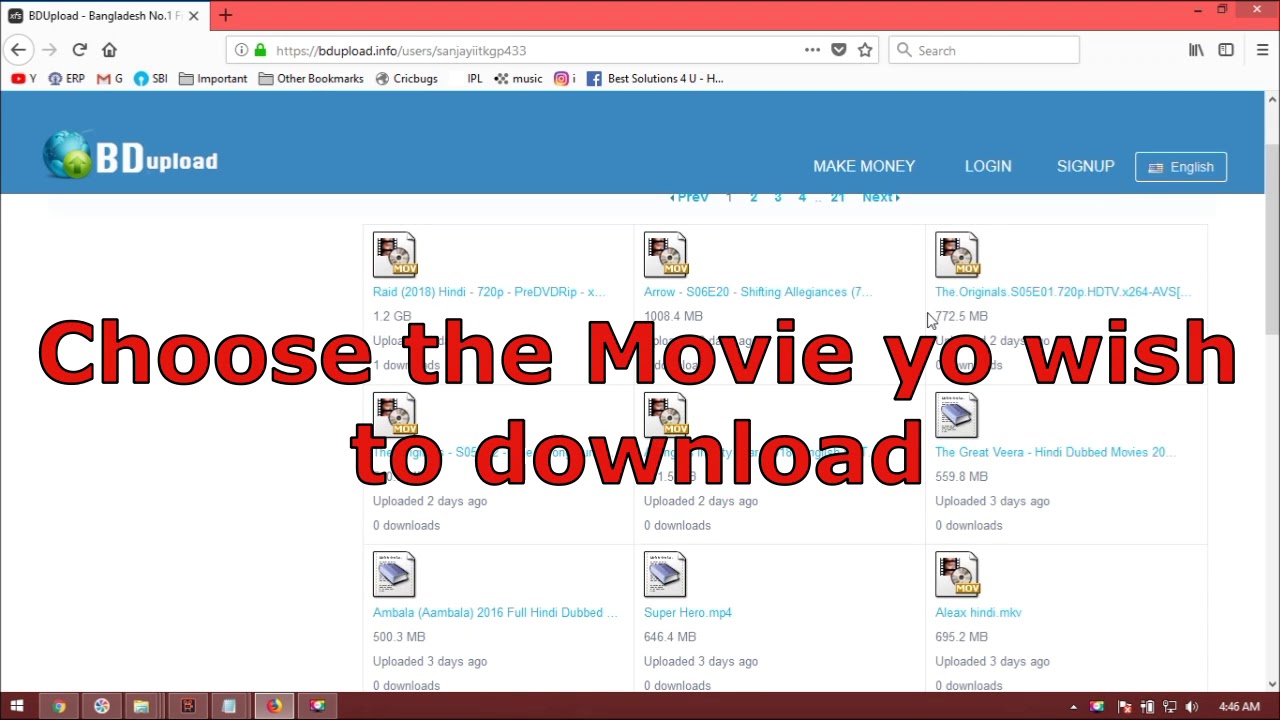Viewport: 1280px width, 720px height.
Task: Open the SIGNUP page
Action: tap(1085, 166)
